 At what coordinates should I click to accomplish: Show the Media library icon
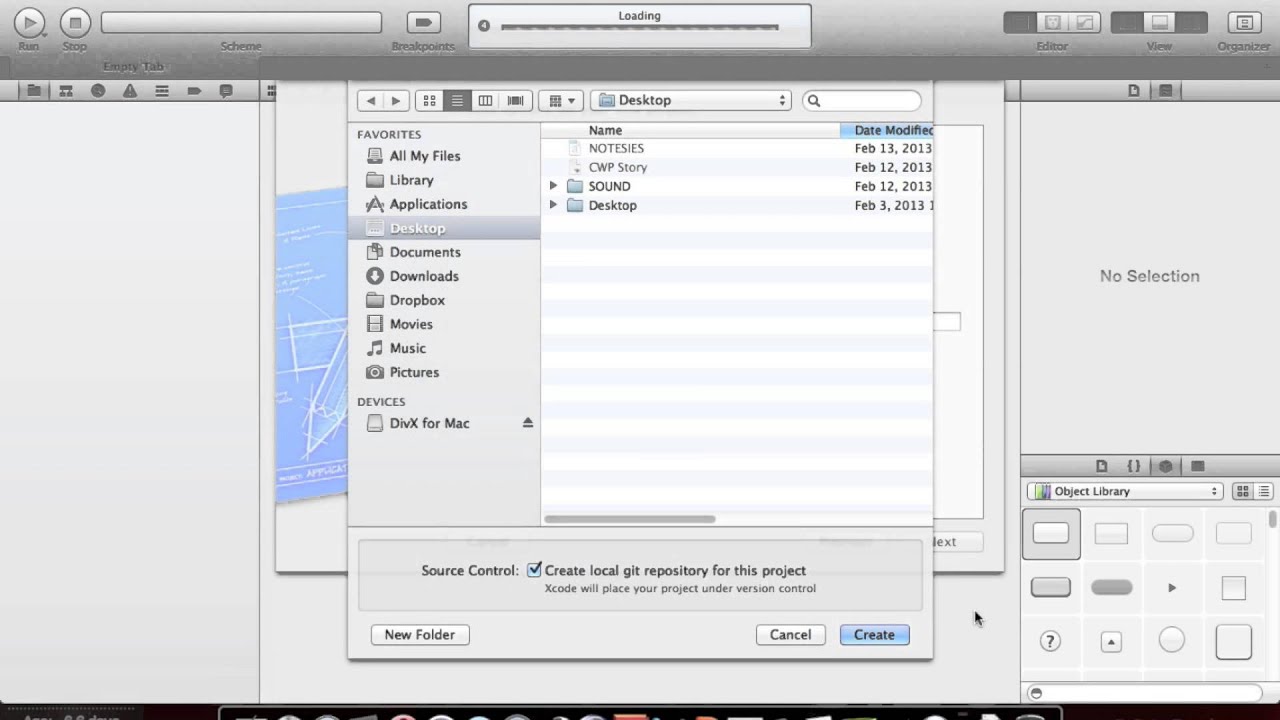pyautogui.click(x=1198, y=466)
